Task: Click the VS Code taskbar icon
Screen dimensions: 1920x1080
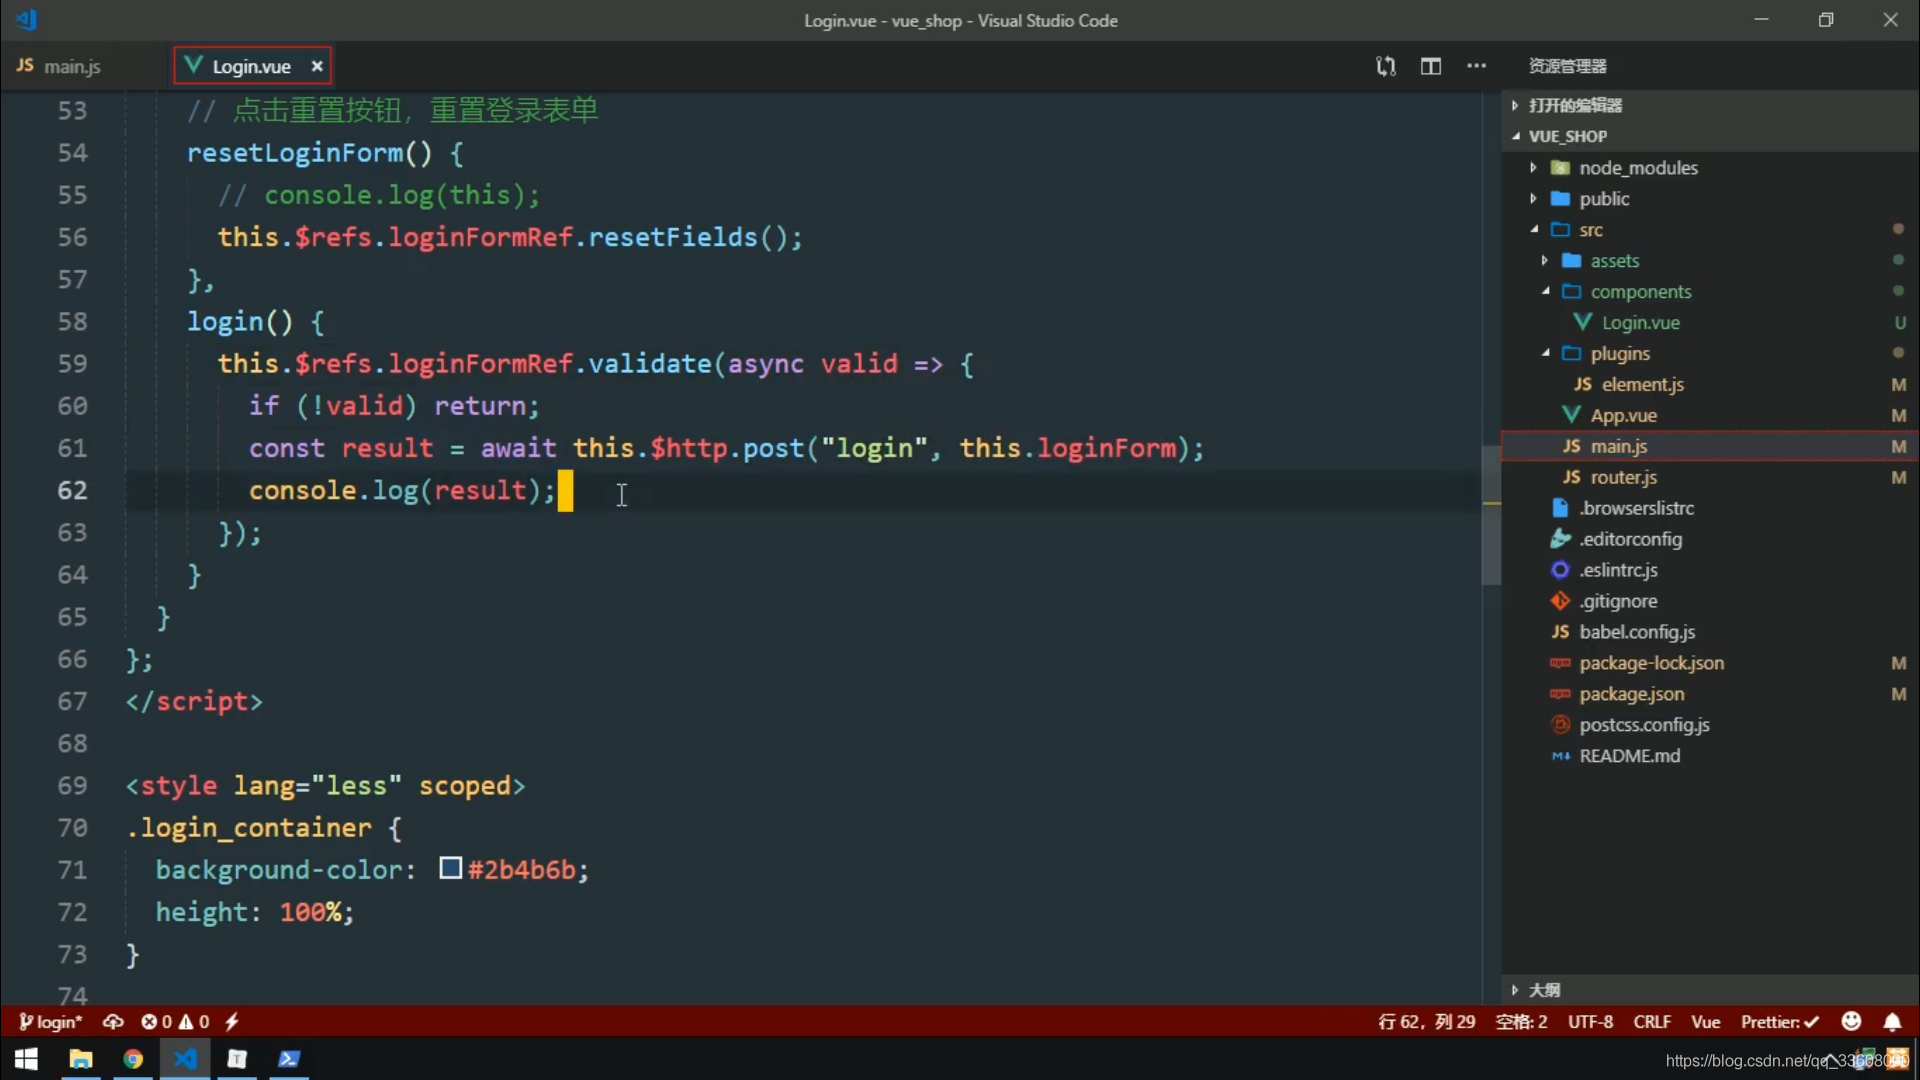Action: click(185, 1059)
